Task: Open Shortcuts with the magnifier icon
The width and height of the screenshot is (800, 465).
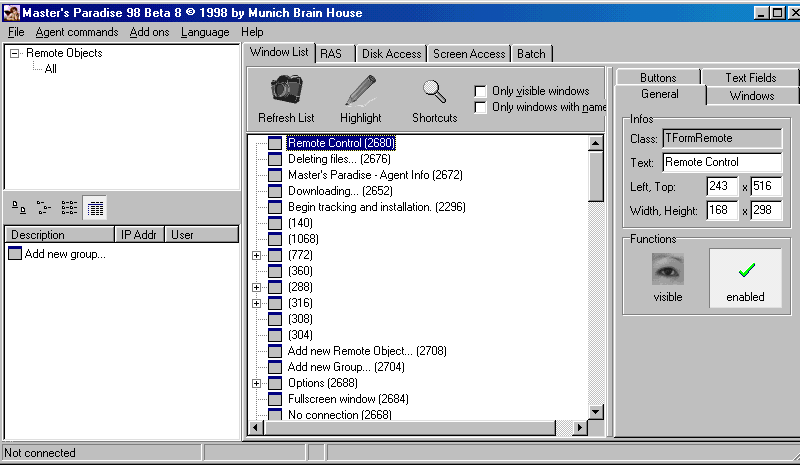Action: click(434, 91)
